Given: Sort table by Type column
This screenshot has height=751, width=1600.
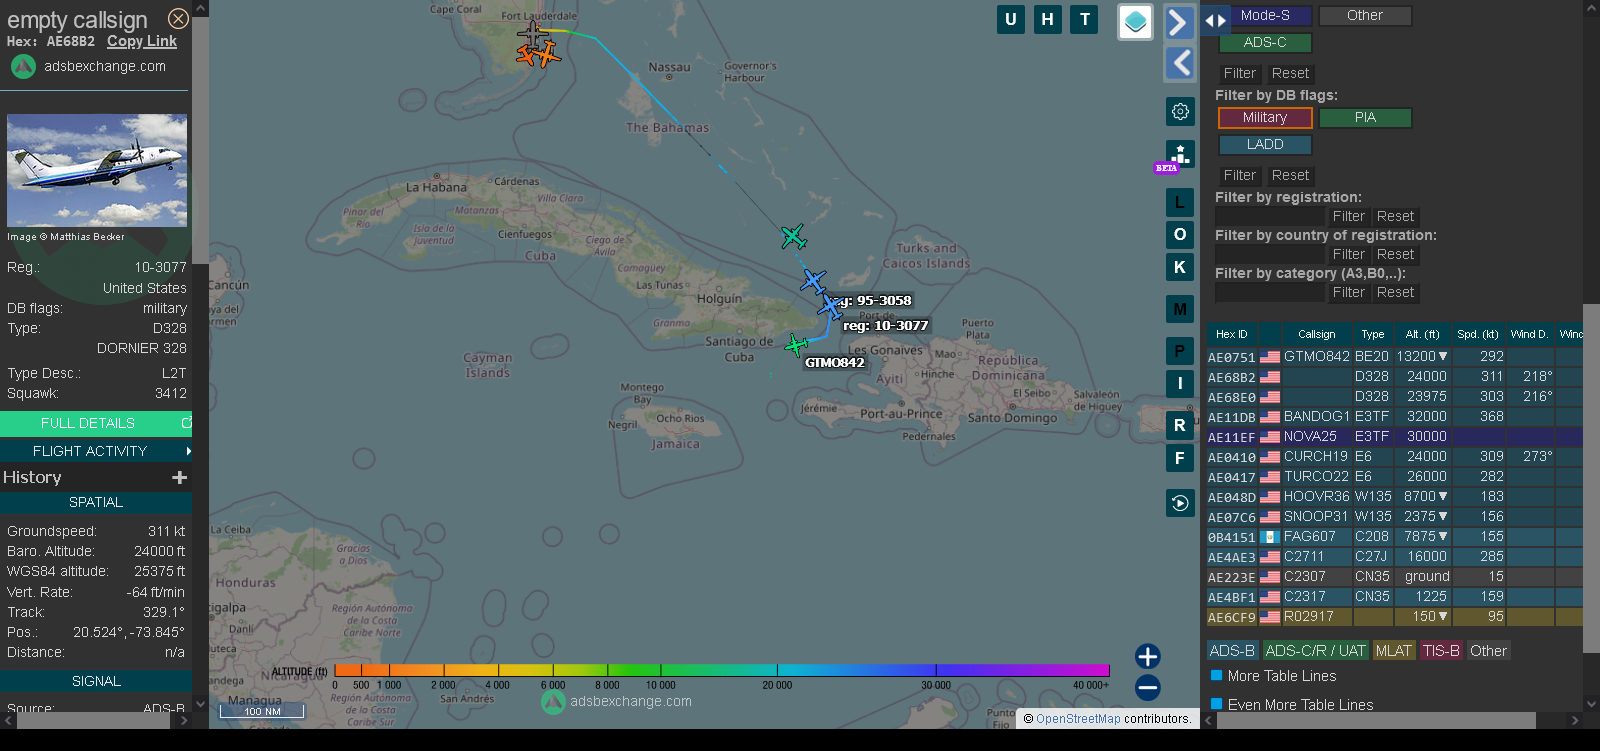Looking at the screenshot, I should (1372, 334).
